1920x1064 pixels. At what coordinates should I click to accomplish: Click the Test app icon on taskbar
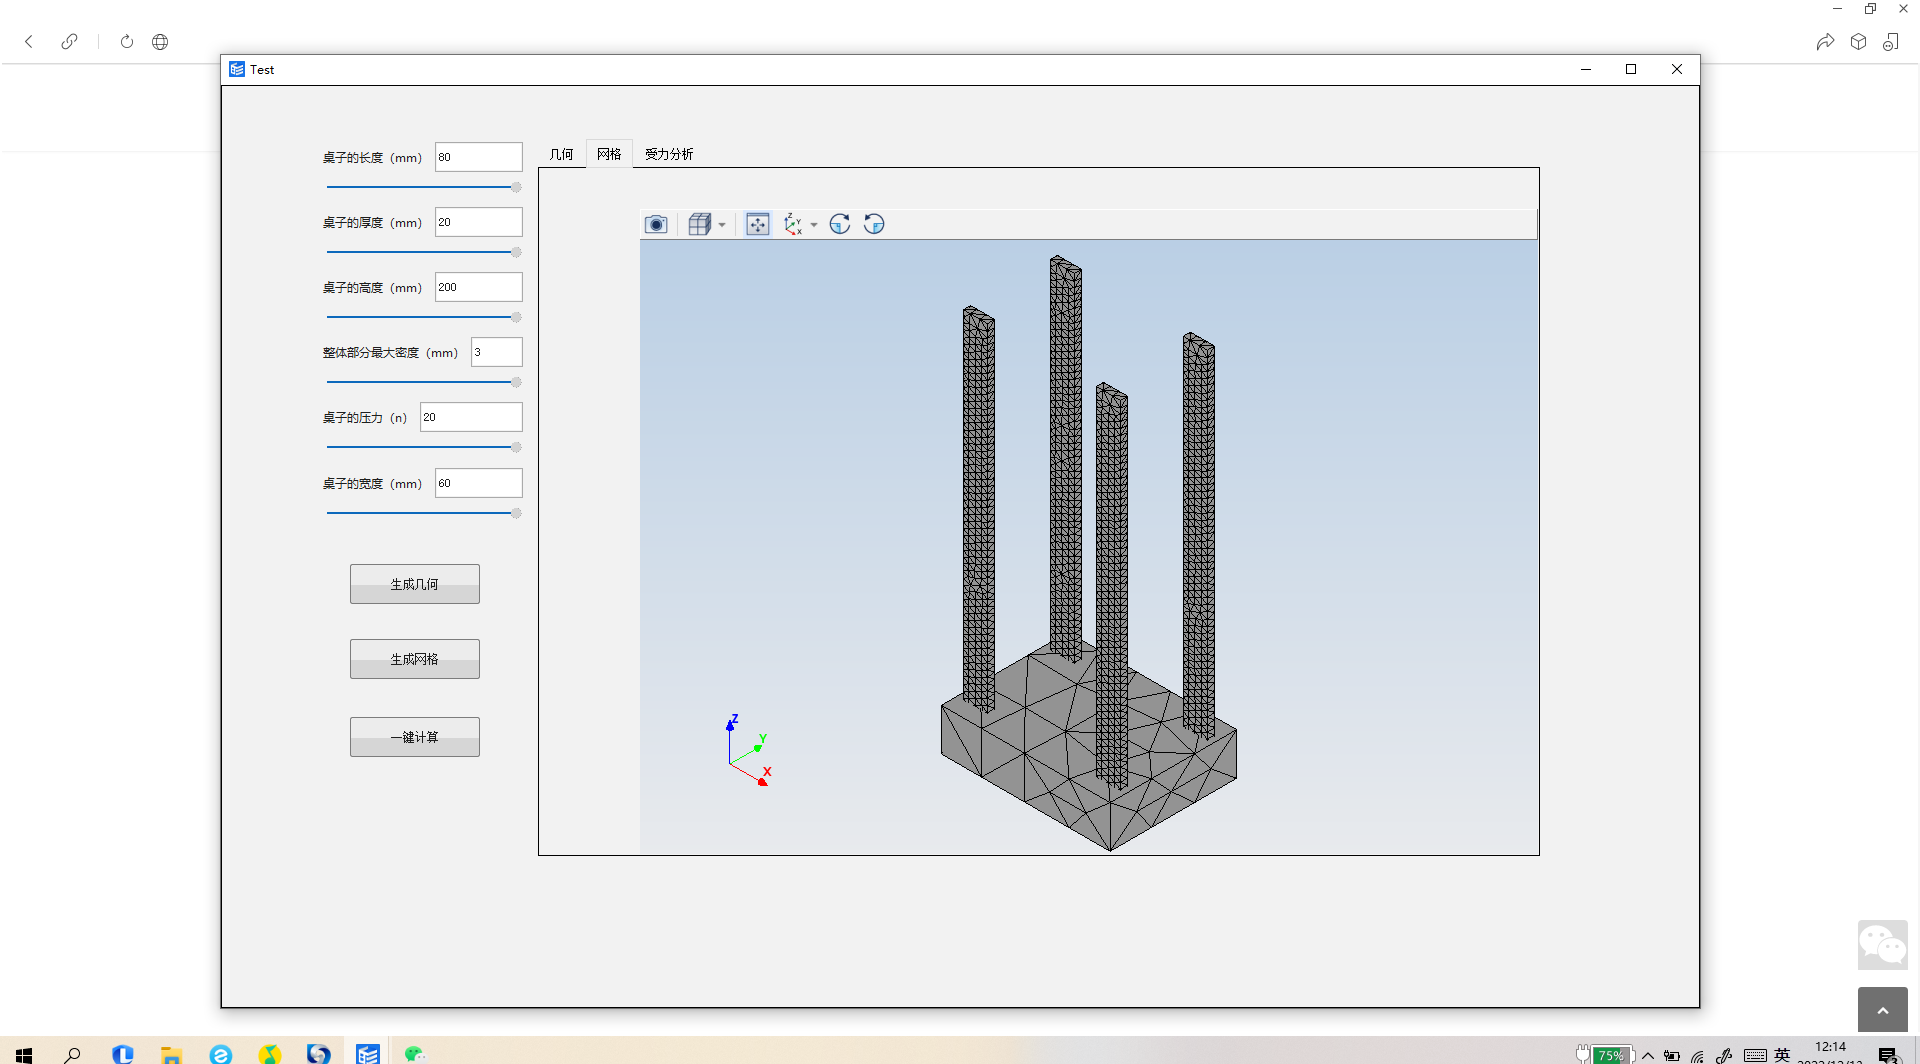[368, 1054]
